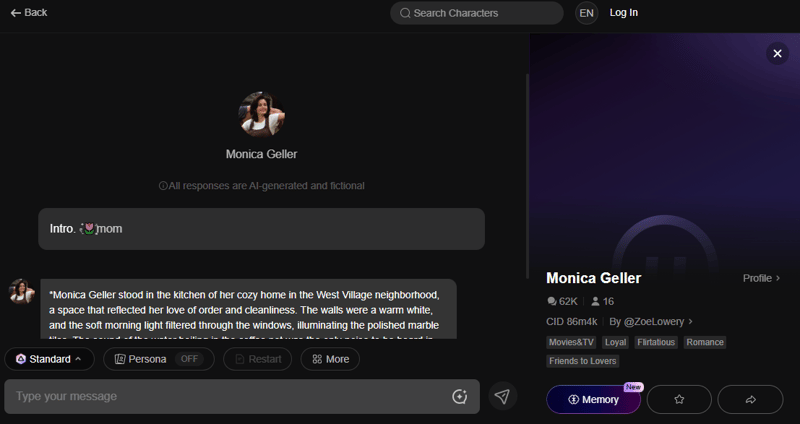Open Monica Geller's large center avatar
Viewport: 800px width, 424px height.
(x=261, y=114)
